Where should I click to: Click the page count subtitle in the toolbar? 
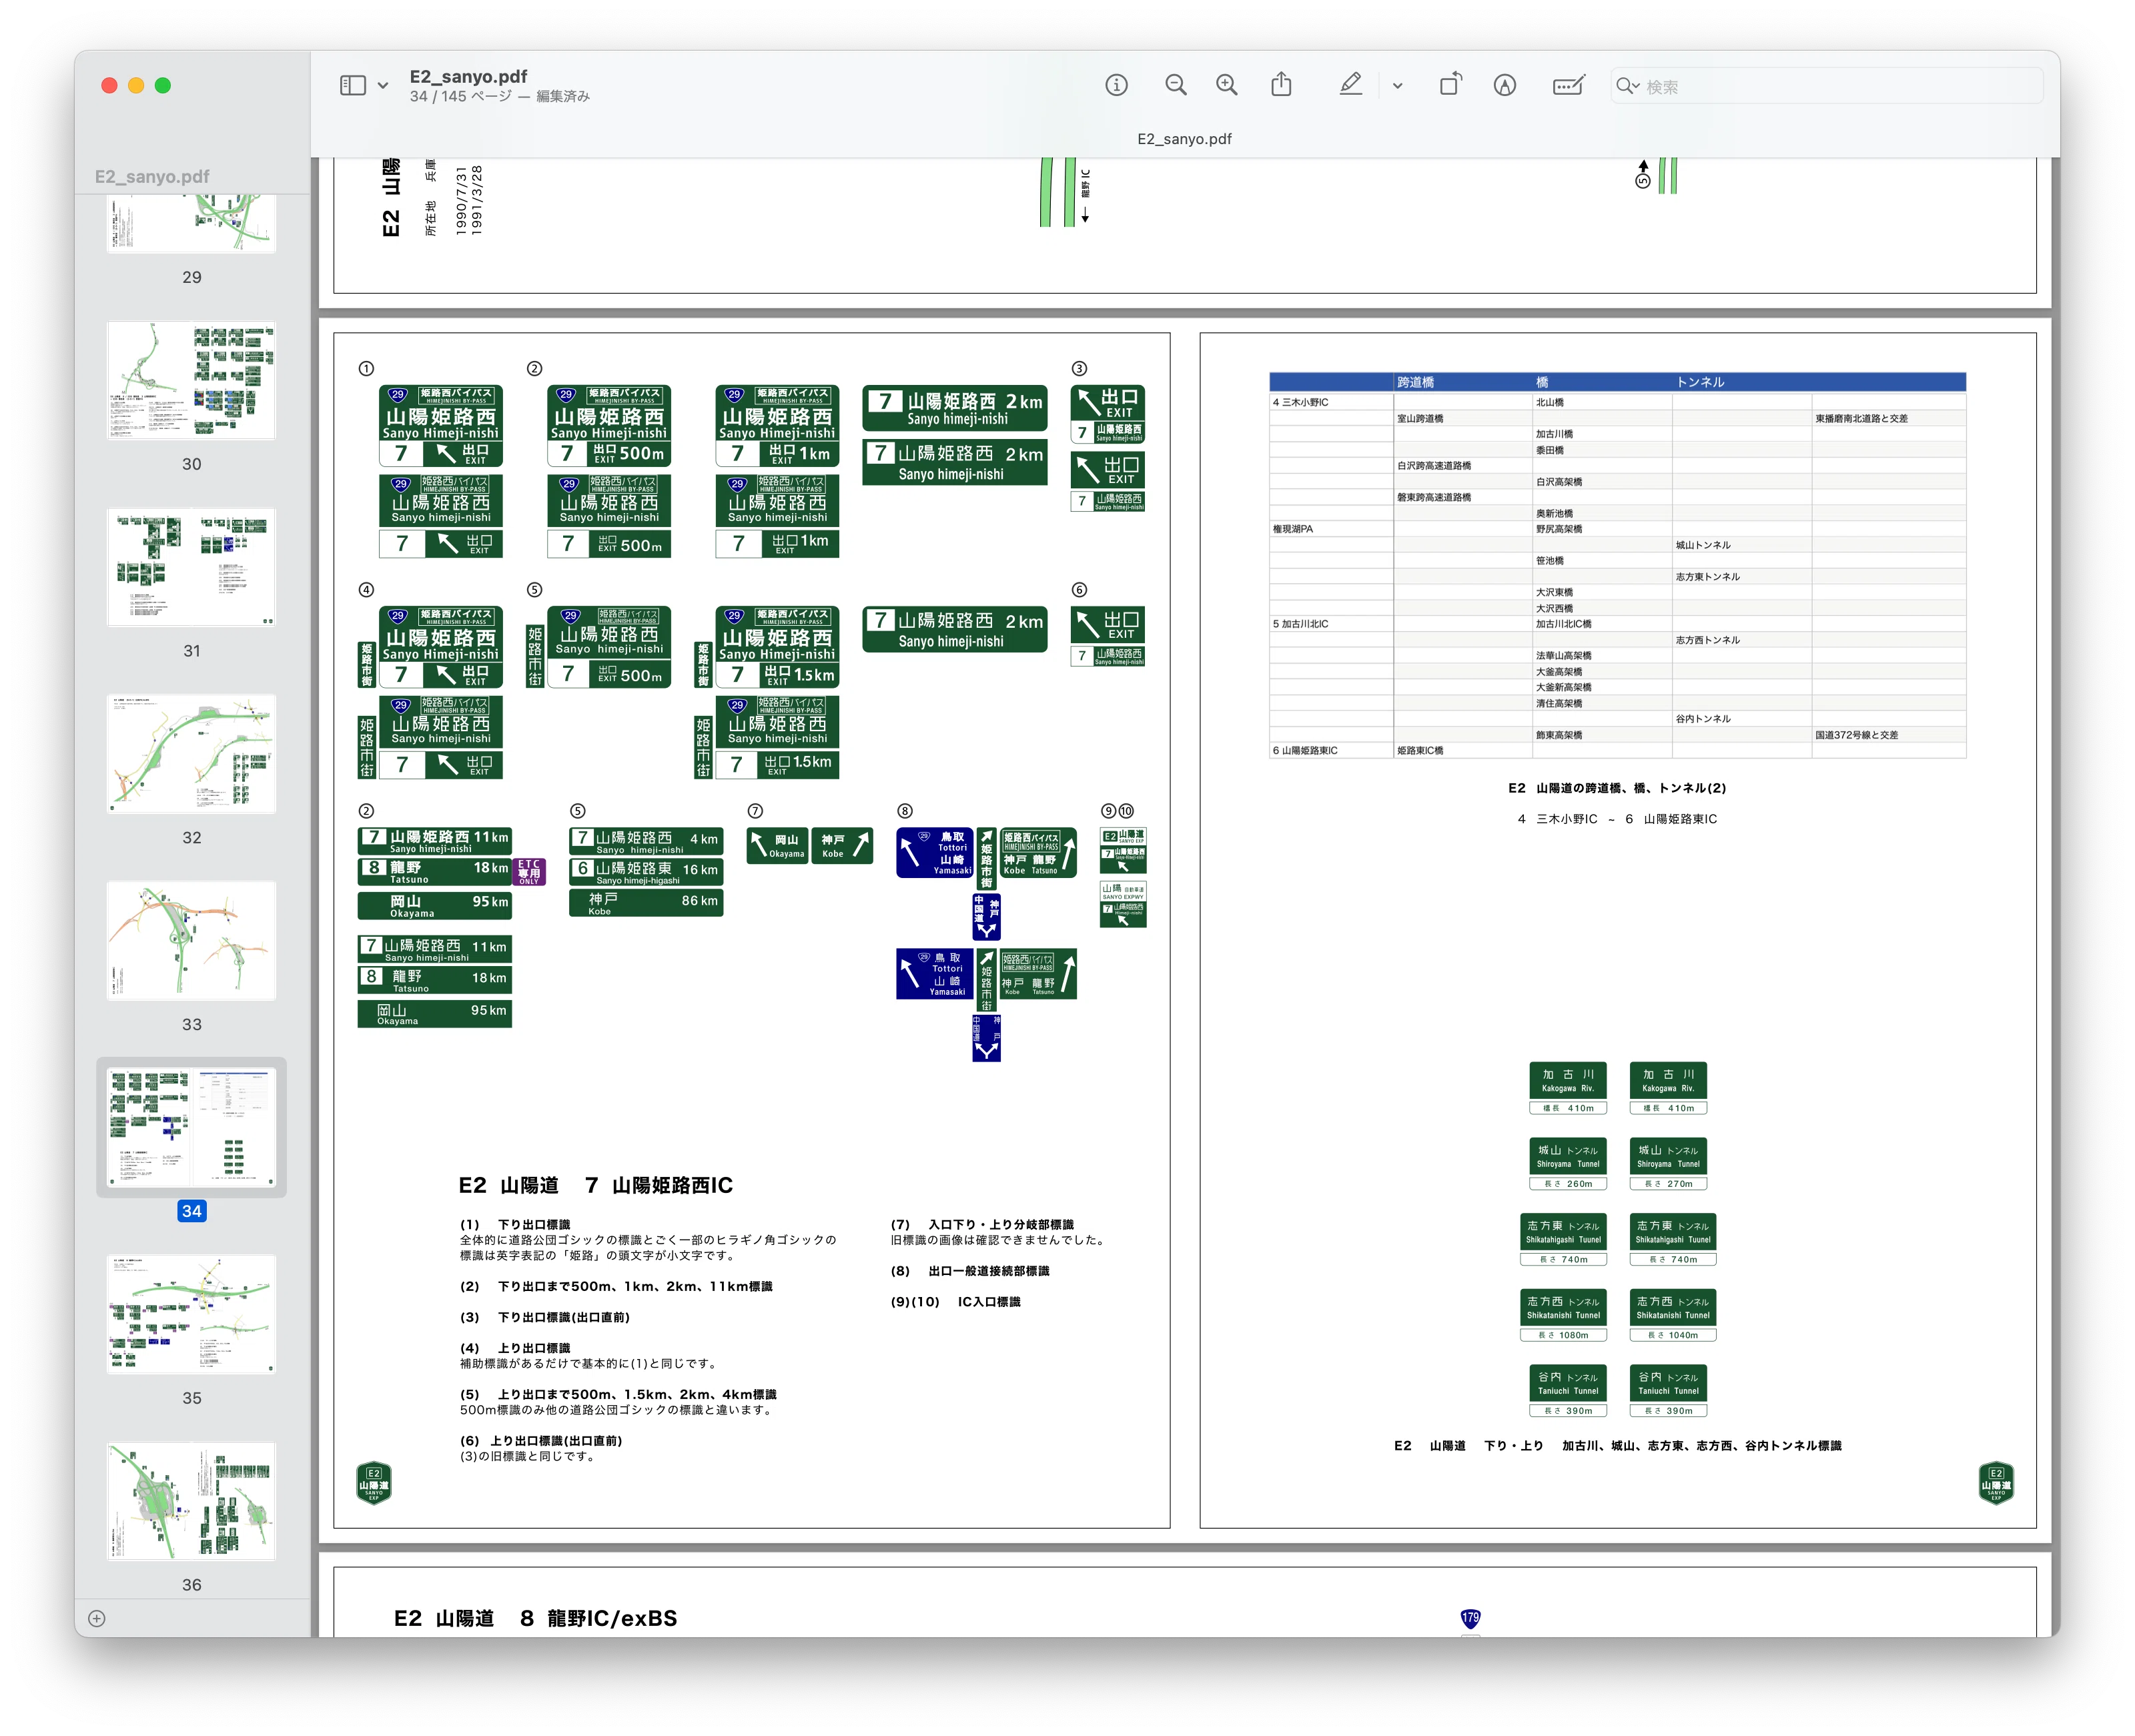click(x=499, y=97)
